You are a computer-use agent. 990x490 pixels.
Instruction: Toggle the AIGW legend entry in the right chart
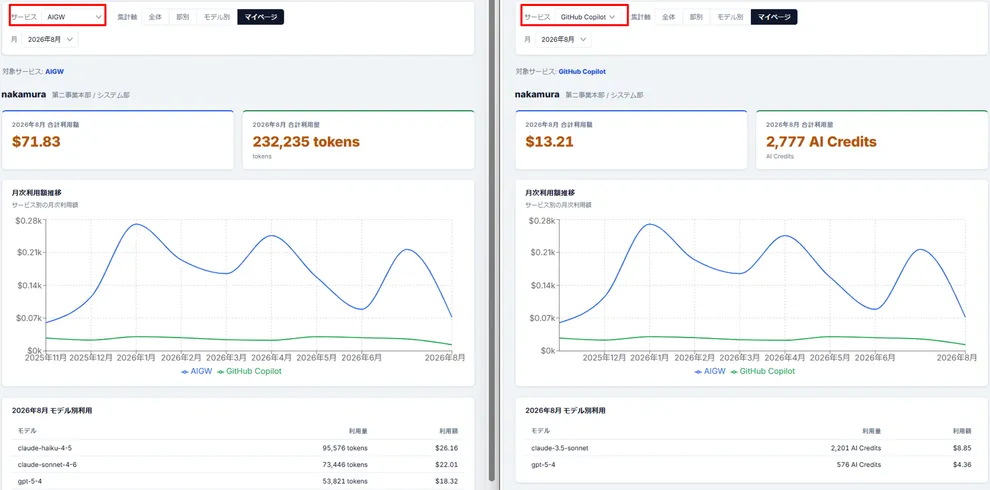tap(710, 371)
